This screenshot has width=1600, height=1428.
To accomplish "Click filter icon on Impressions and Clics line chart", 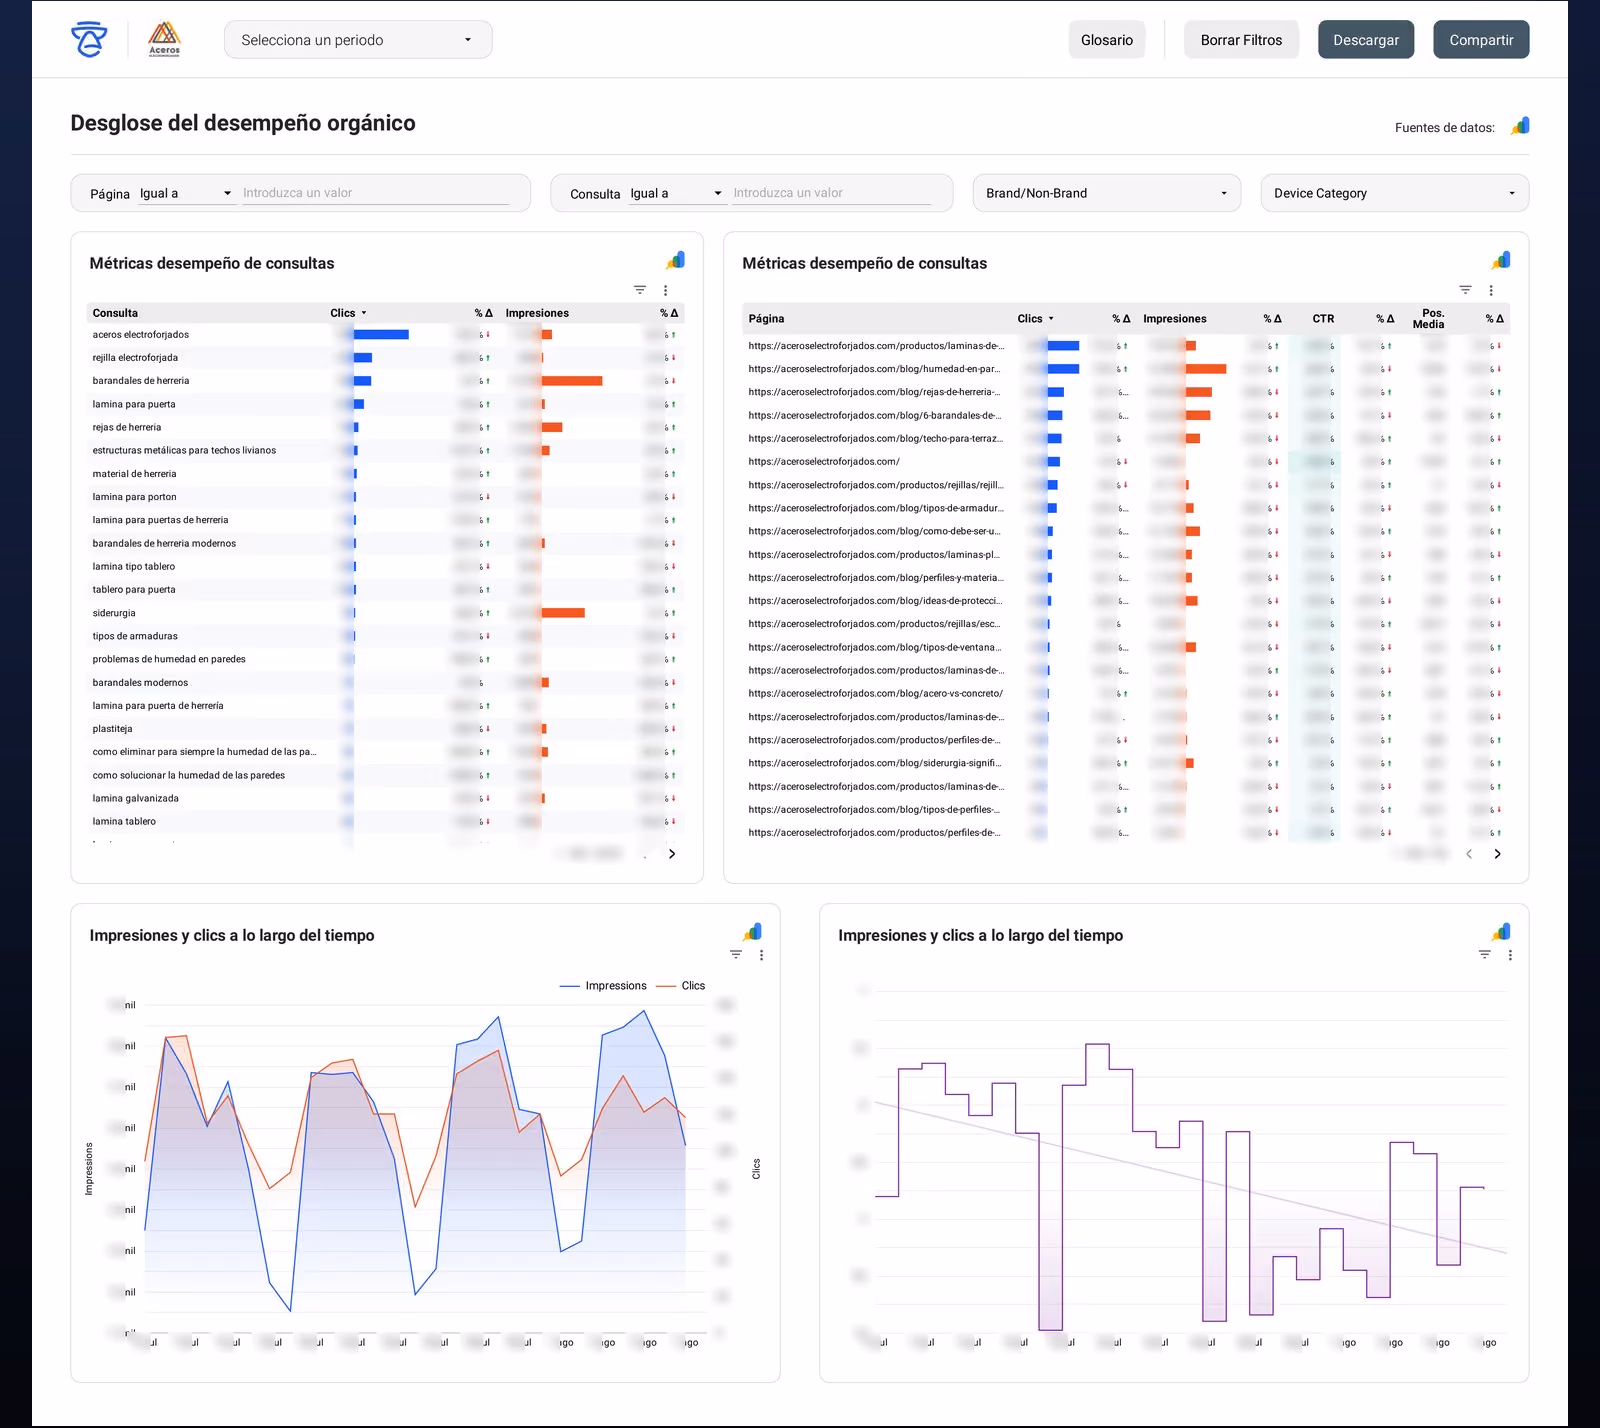I will tap(736, 955).
